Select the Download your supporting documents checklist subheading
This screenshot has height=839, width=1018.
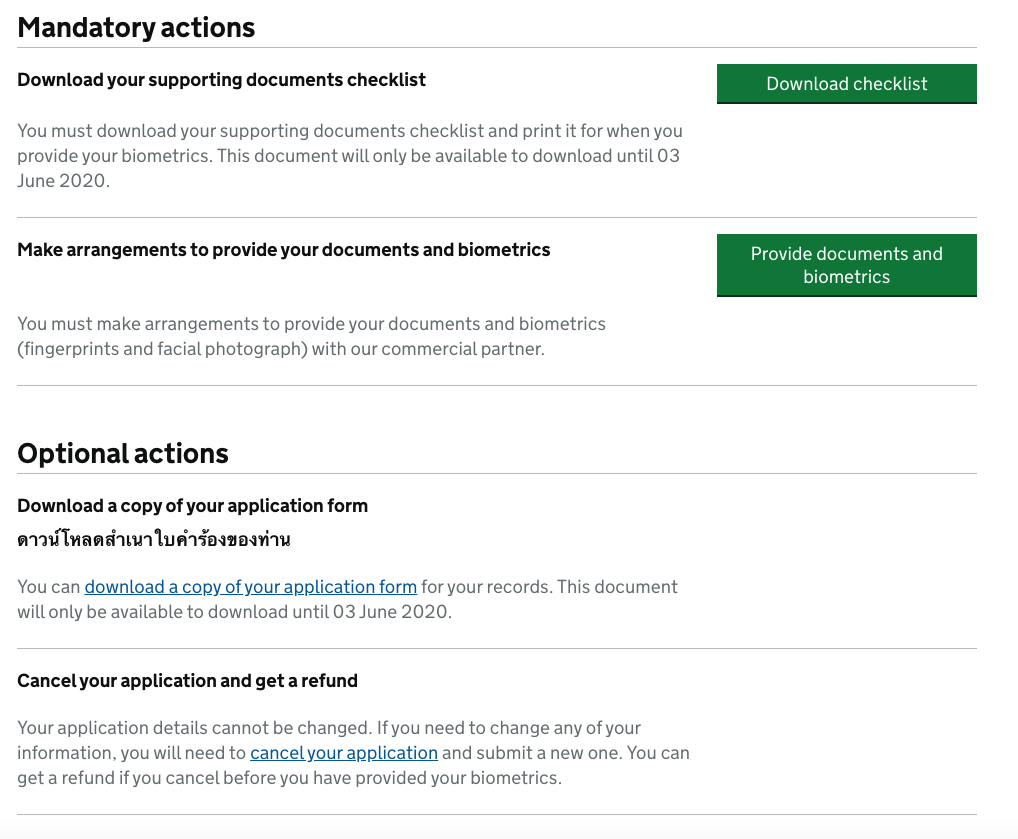(221, 80)
